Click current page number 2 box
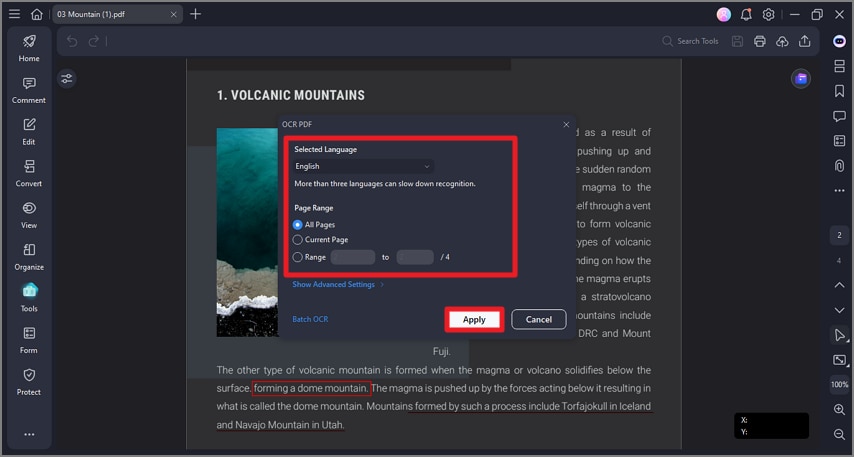Image resolution: width=854 pixels, height=457 pixels. pyautogui.click(x=839, y=235)
